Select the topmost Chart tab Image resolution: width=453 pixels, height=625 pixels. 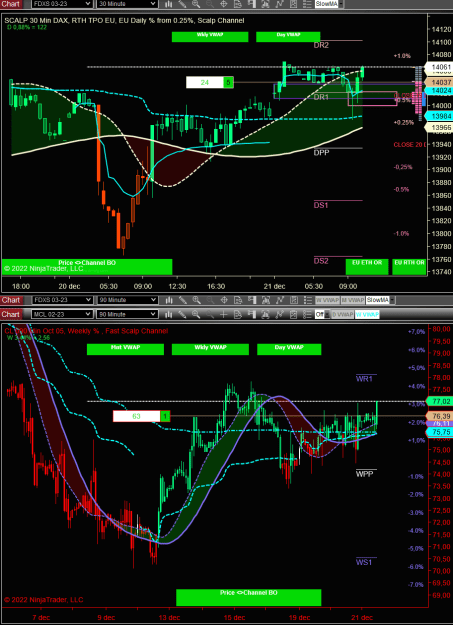click(11, 4)
